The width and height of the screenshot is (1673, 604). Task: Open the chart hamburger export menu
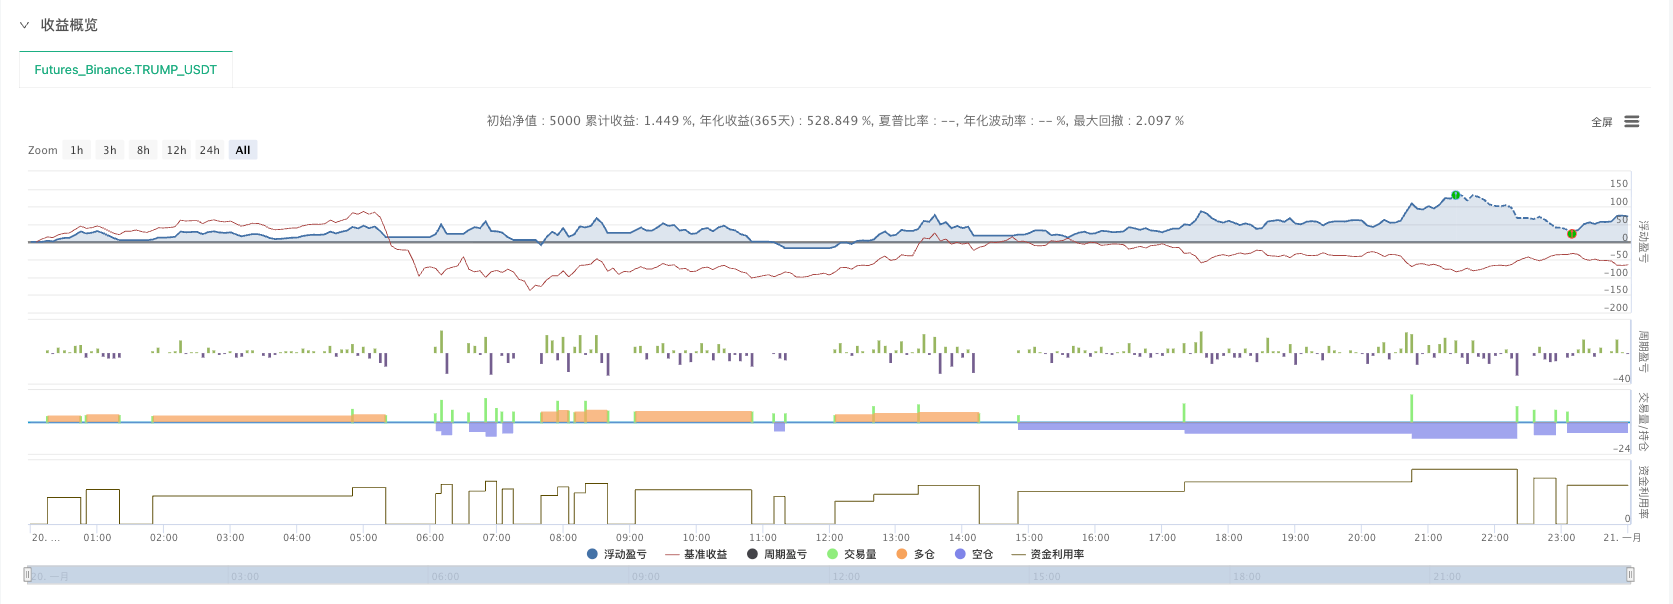[x=1631, y=122]
